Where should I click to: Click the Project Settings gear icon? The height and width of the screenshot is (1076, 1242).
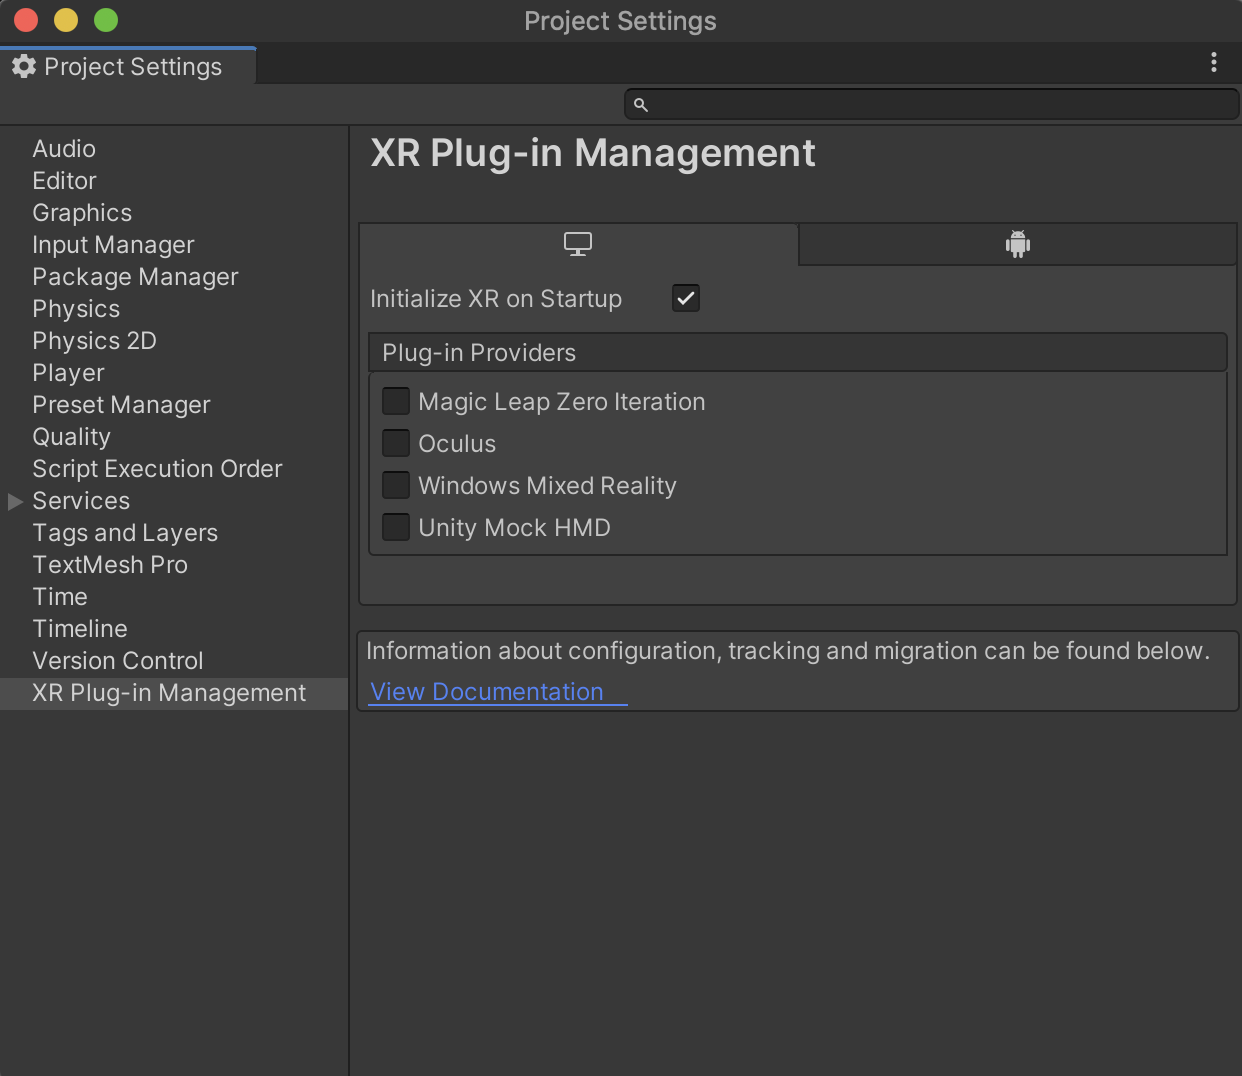24,66
